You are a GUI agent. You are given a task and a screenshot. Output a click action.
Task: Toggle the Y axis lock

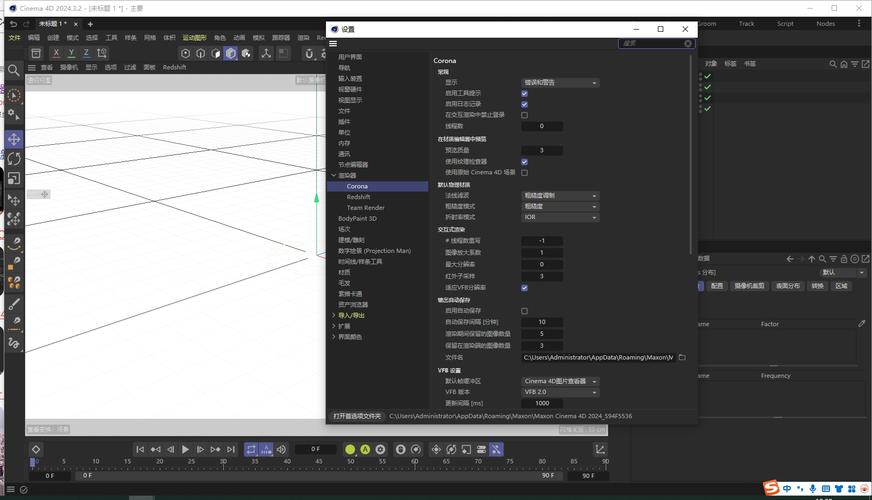[71, 53]
